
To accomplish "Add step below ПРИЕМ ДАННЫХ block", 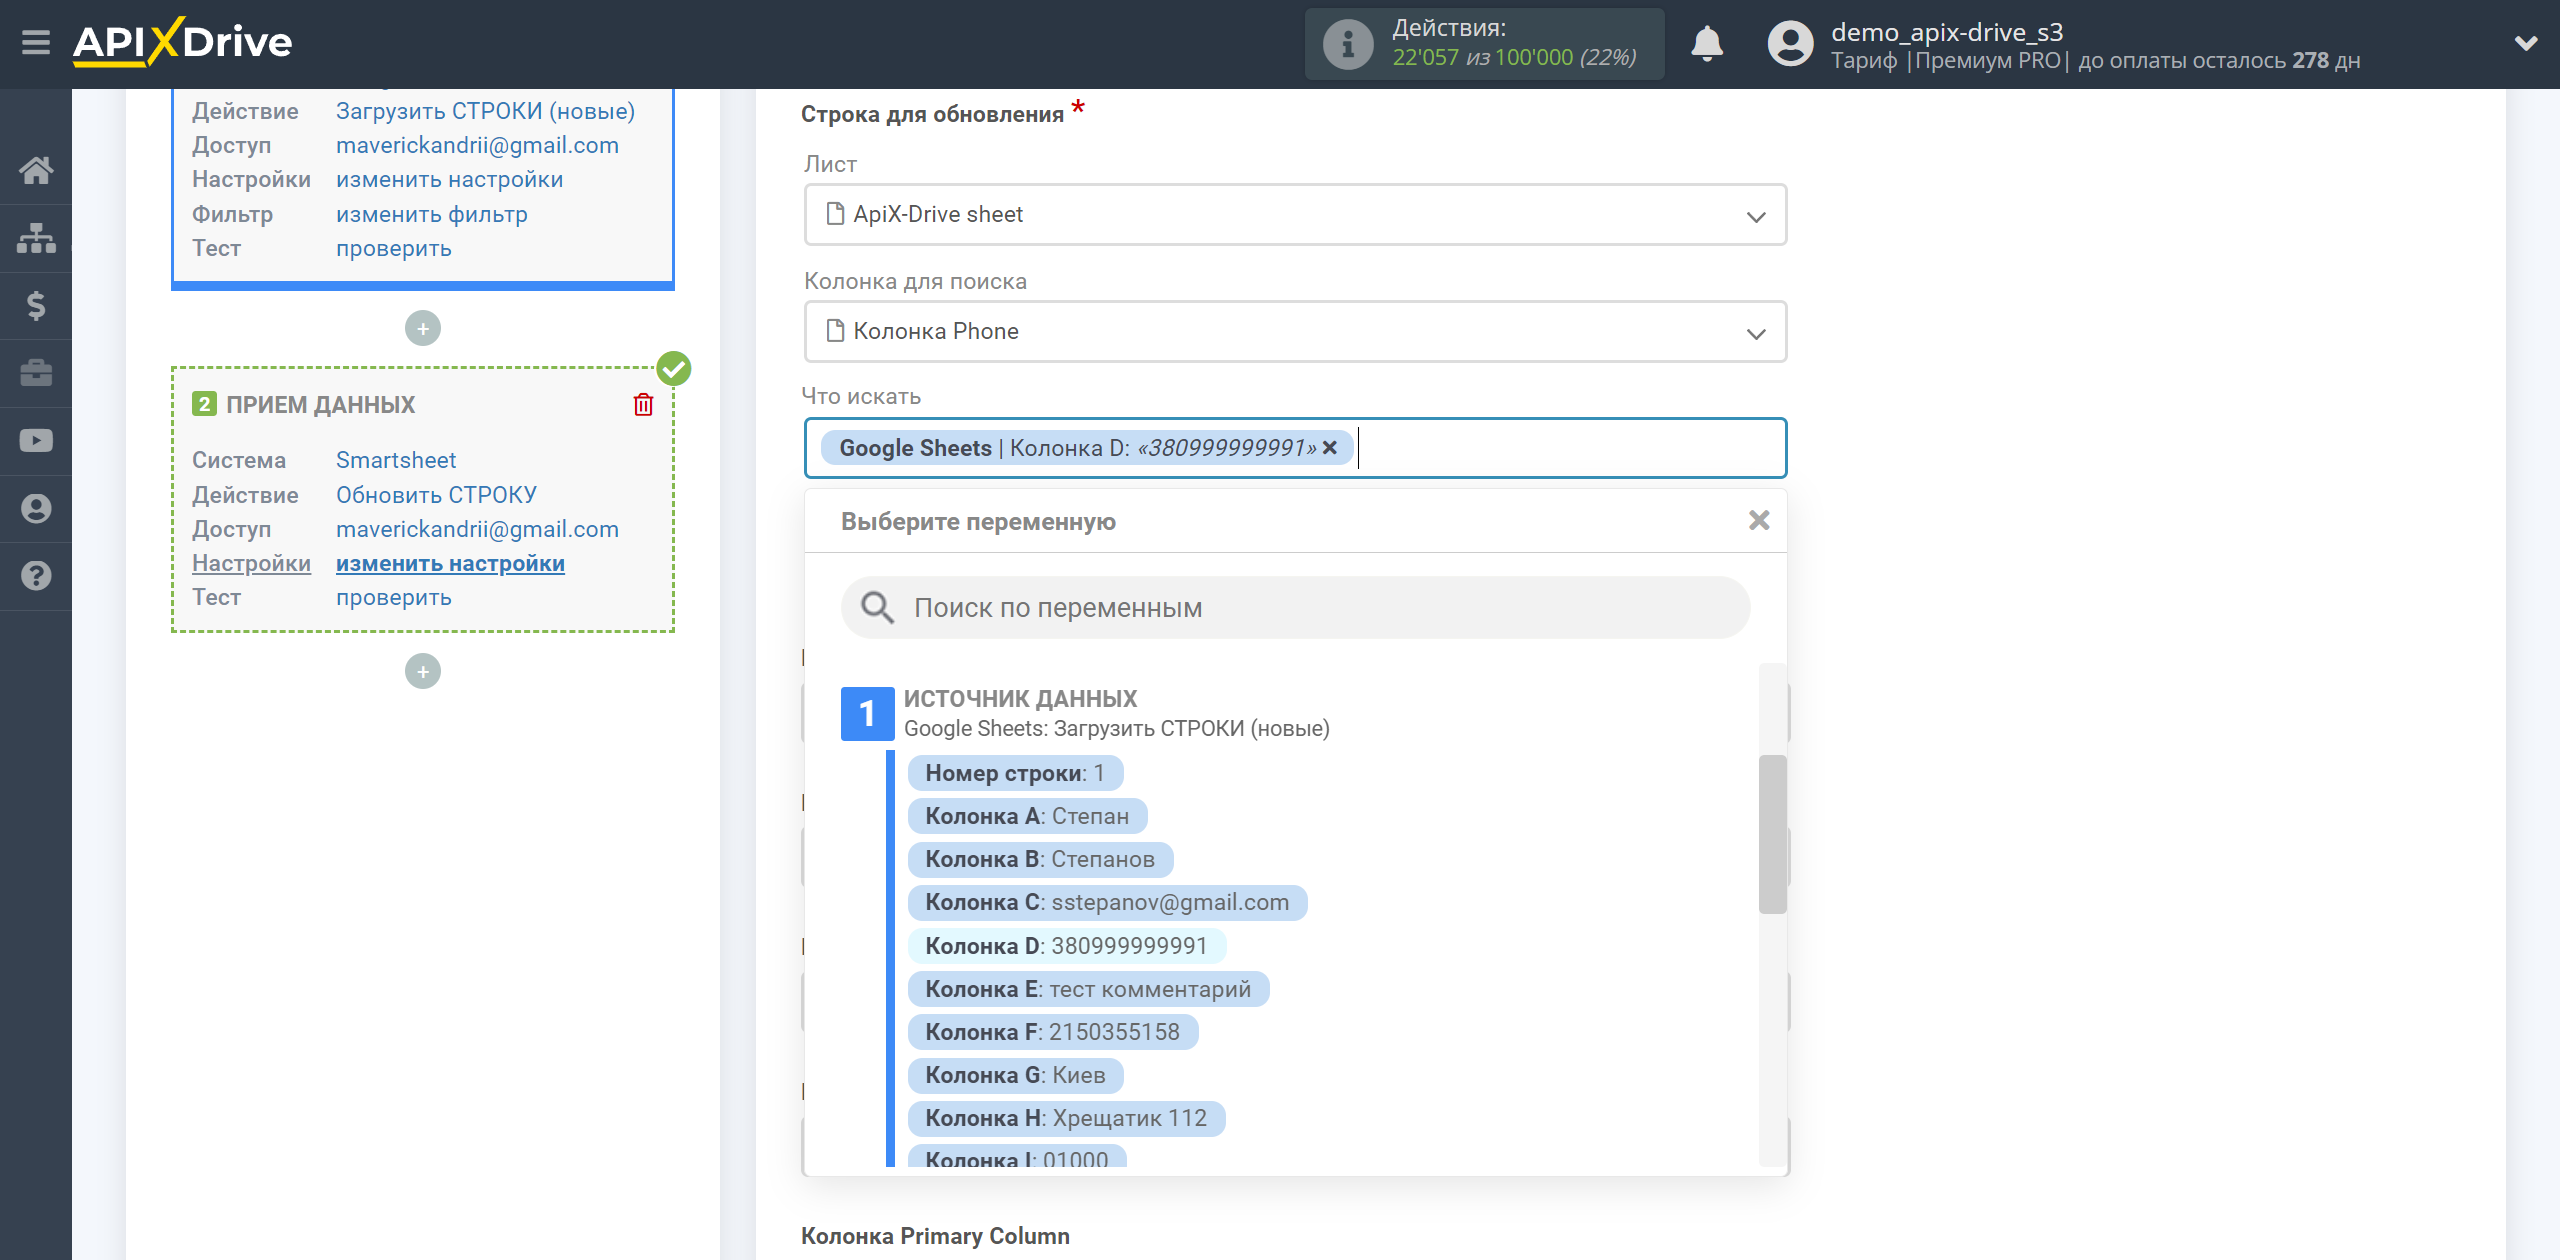I will [x=423, y=671].
